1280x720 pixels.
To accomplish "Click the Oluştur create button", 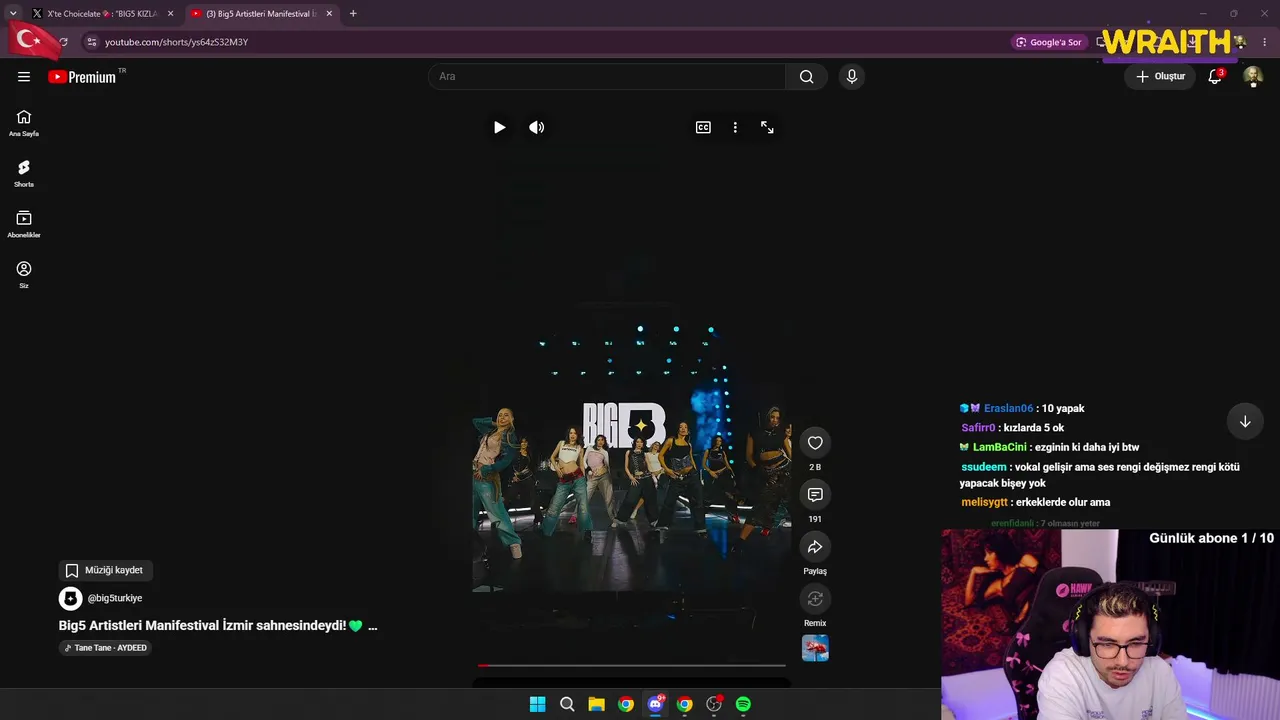I will (1160, 76).
